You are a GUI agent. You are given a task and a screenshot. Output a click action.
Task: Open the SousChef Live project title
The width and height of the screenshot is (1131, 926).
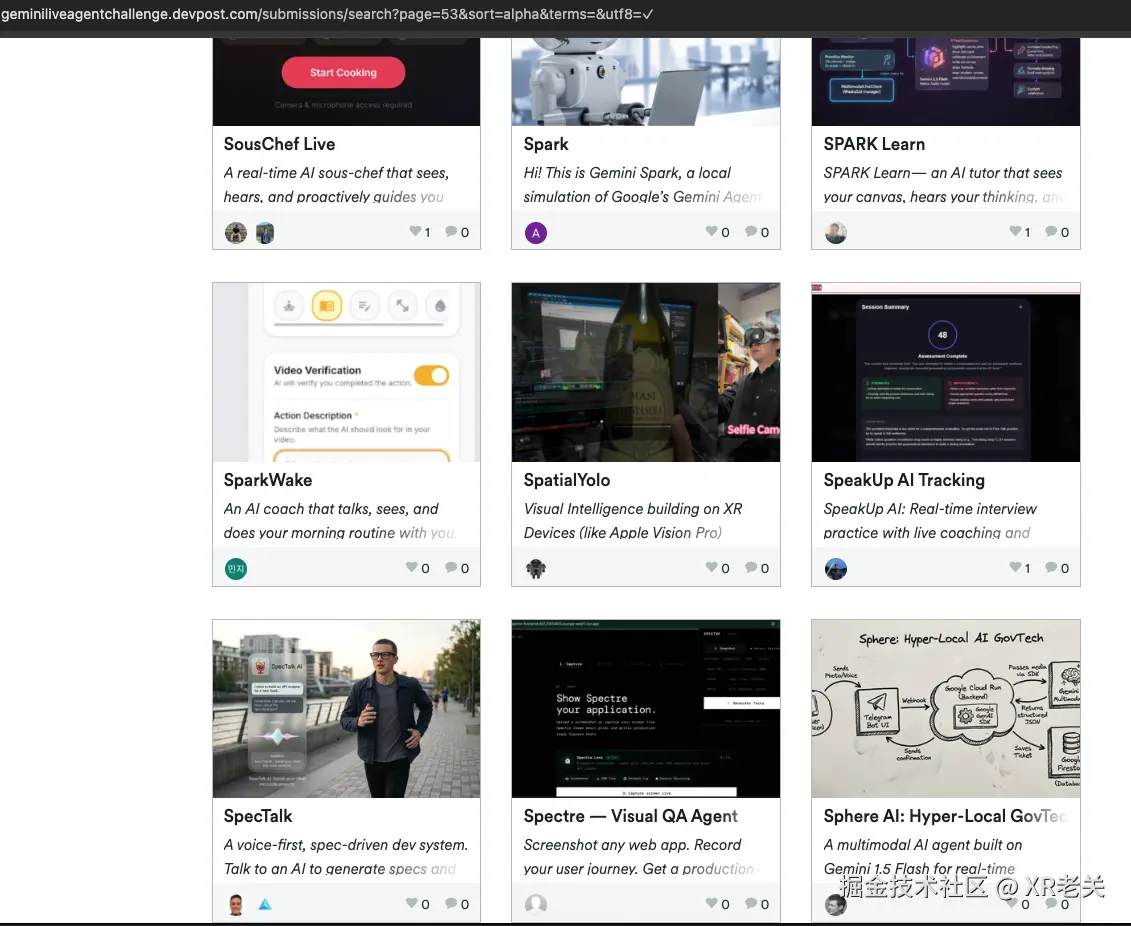coord(279,144)
